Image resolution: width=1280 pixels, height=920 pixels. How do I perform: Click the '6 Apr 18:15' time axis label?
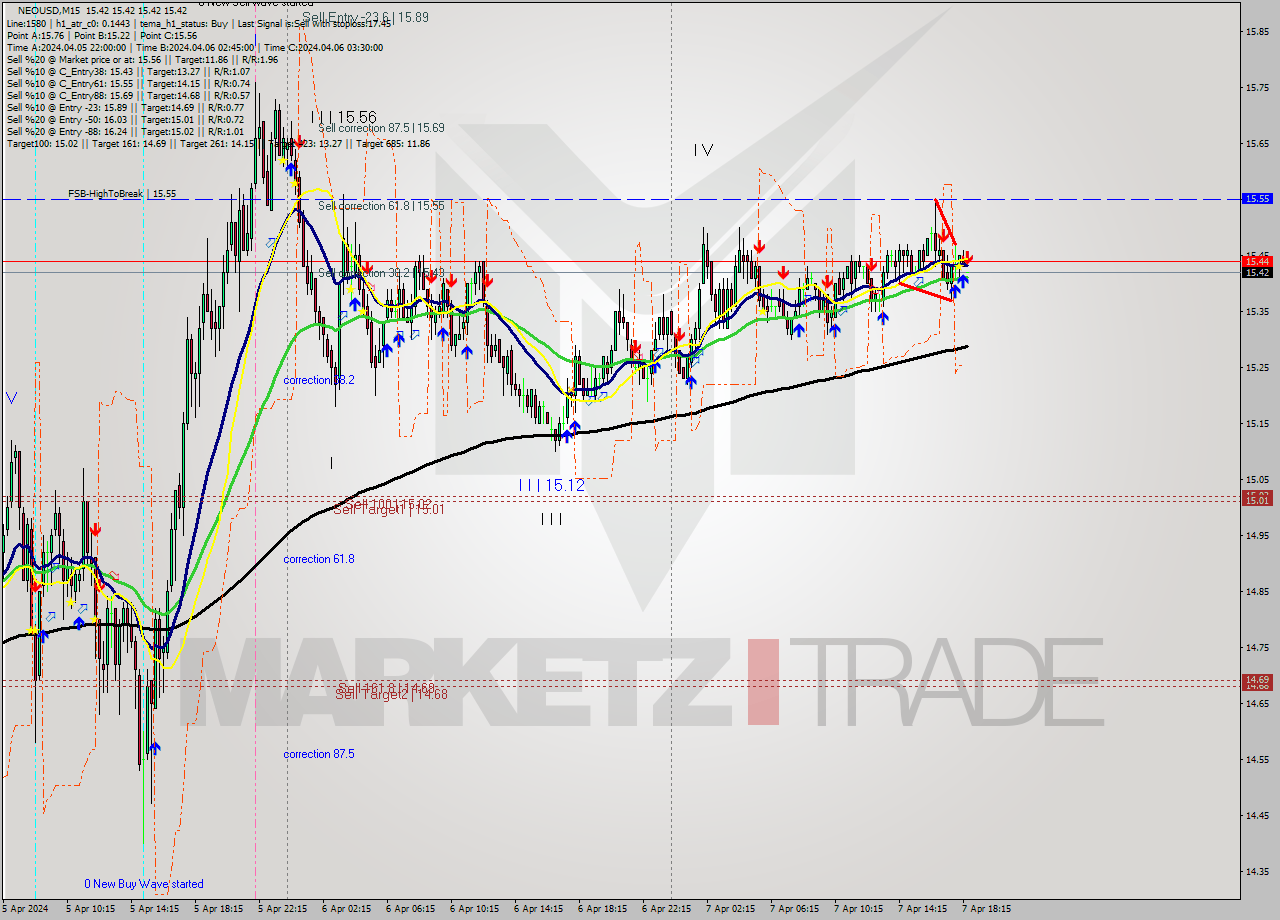pos(602,909)
